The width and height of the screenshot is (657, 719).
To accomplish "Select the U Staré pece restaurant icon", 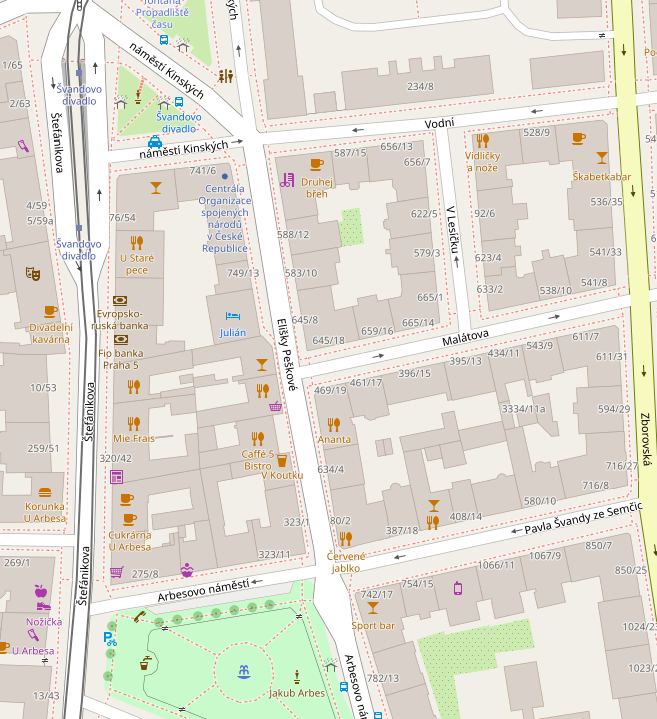I will coord(137,242).
